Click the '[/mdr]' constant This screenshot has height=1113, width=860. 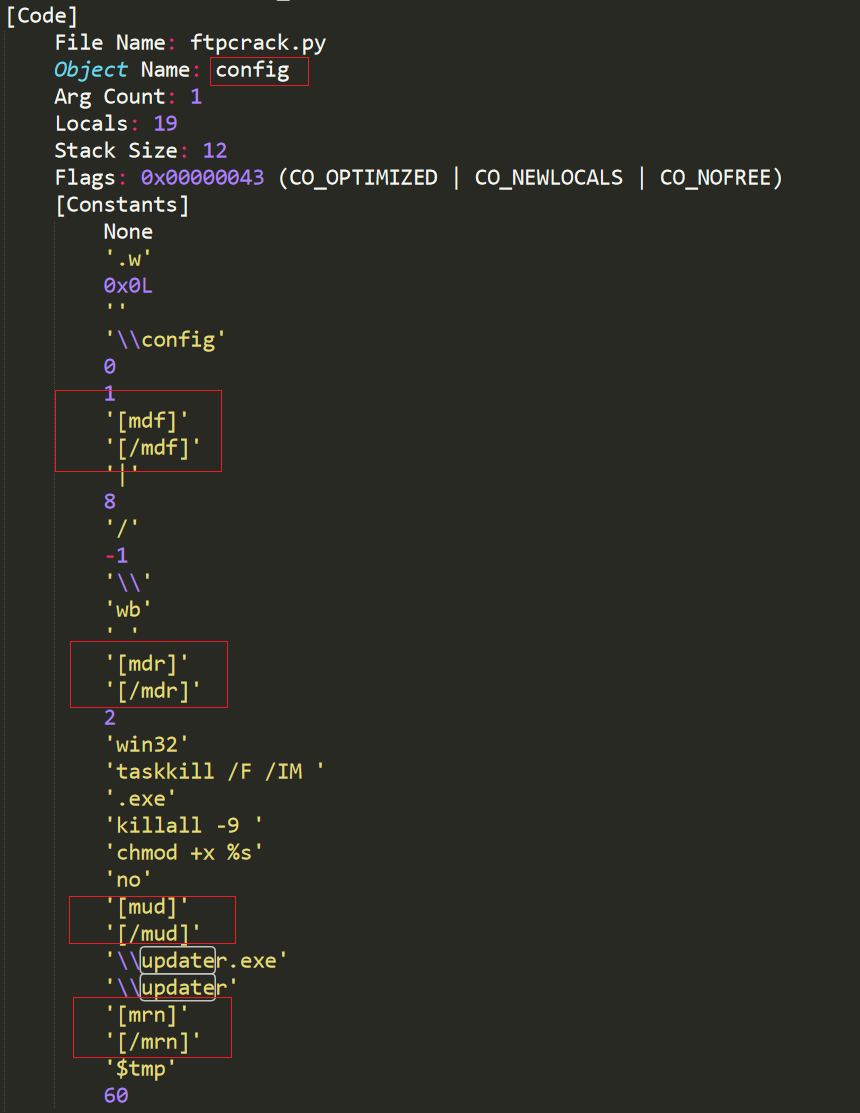(153, 690)
